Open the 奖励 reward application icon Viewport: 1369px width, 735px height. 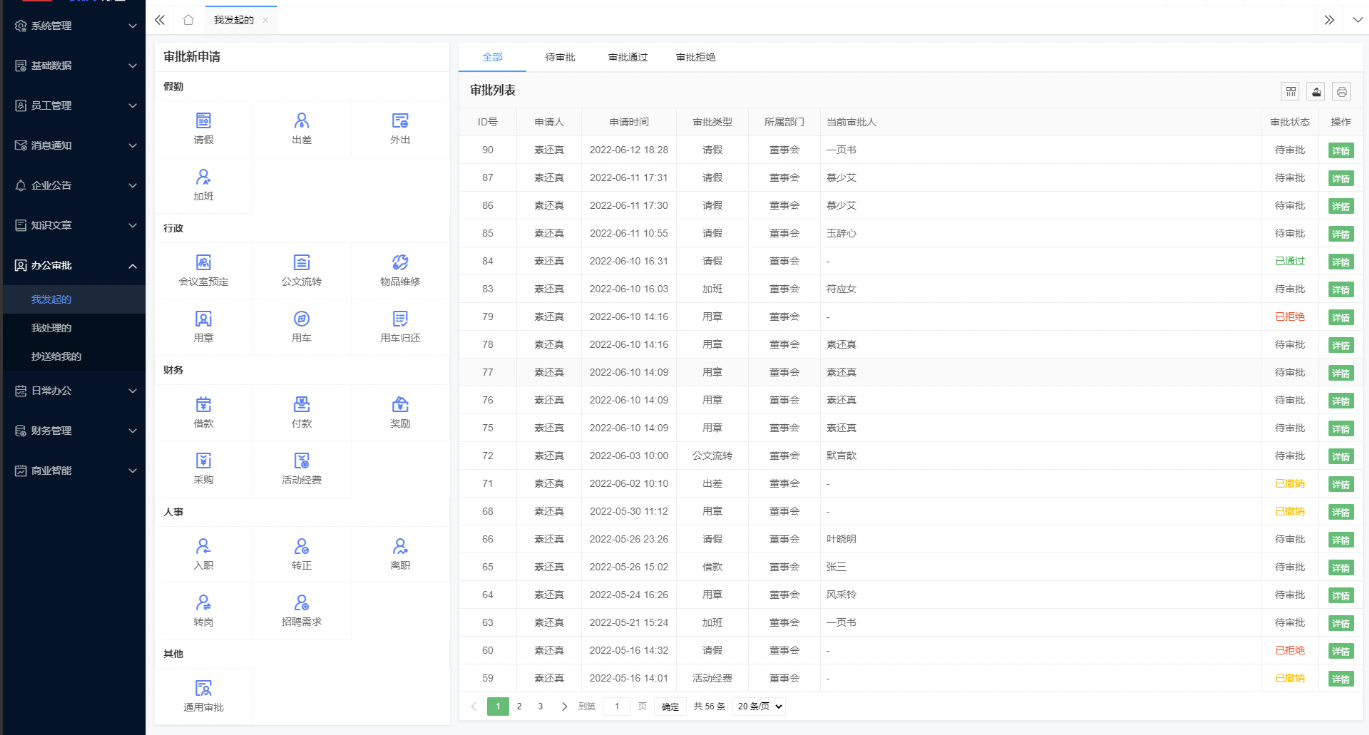[400, 404]
